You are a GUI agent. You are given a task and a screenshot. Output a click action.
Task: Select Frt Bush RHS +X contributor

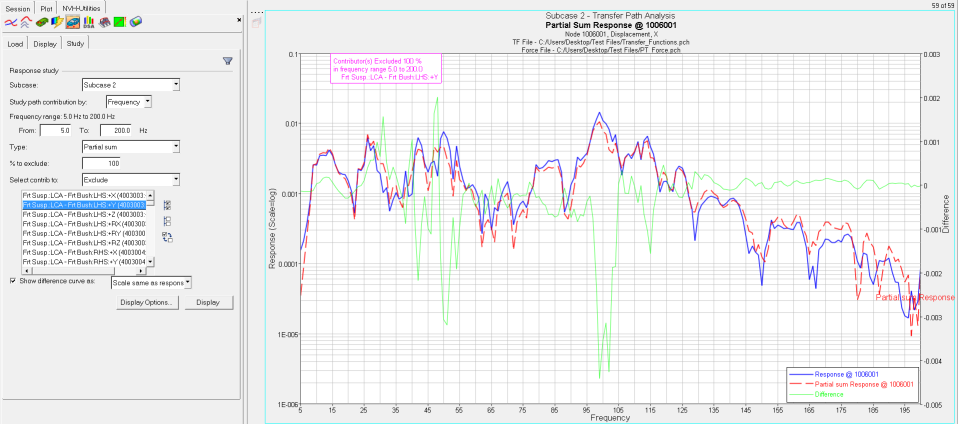[84, 252]
